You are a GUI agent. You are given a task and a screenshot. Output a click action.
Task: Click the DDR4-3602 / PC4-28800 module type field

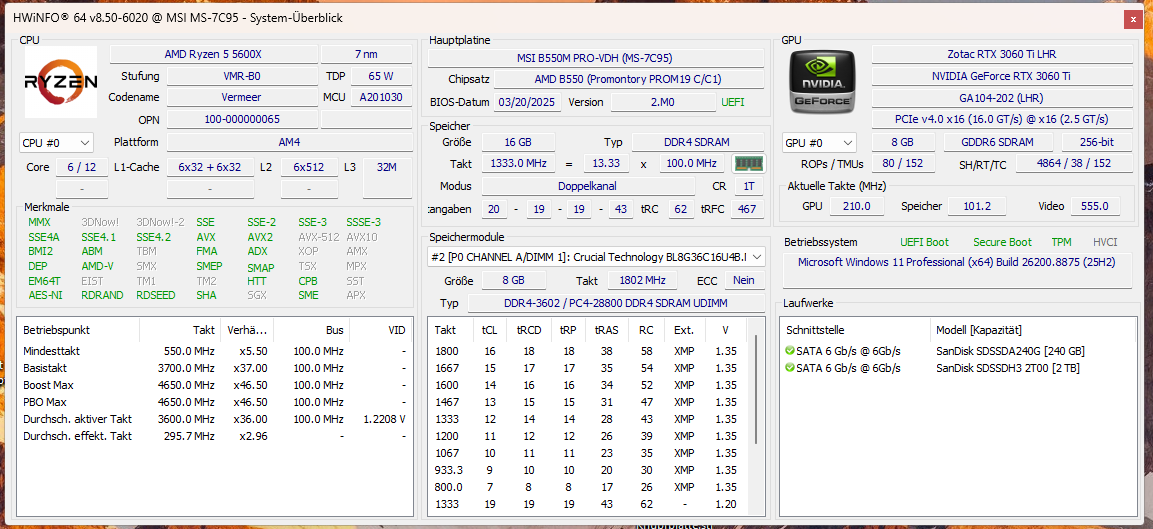click(x=616, y=303)
